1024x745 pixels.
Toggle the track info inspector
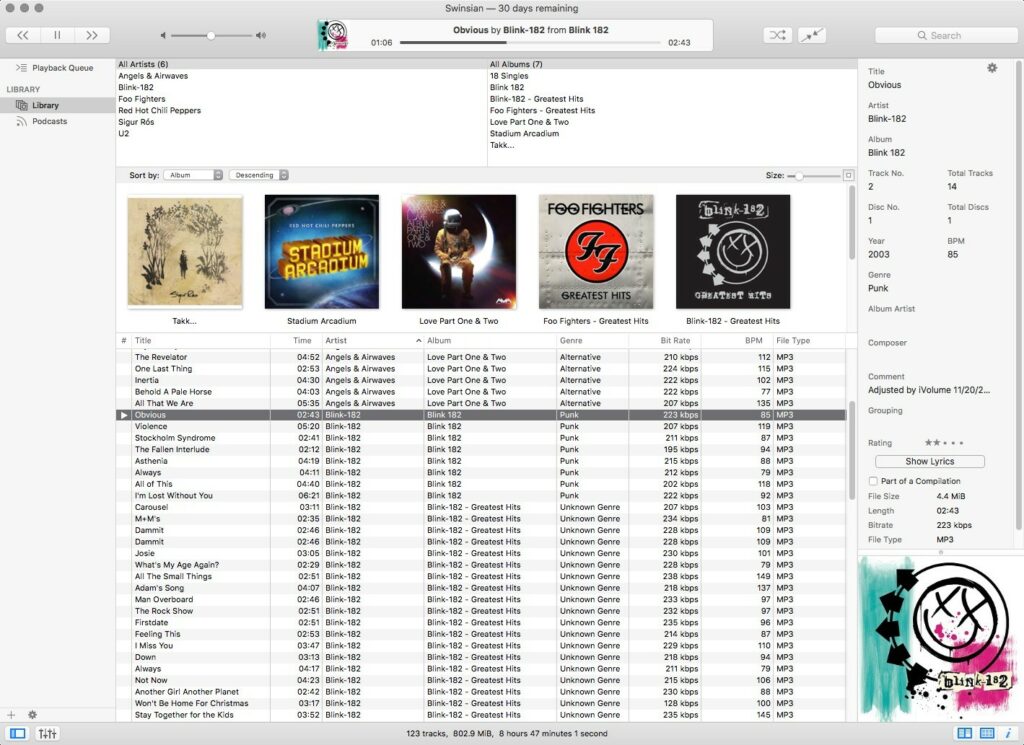click(1008, 734)
